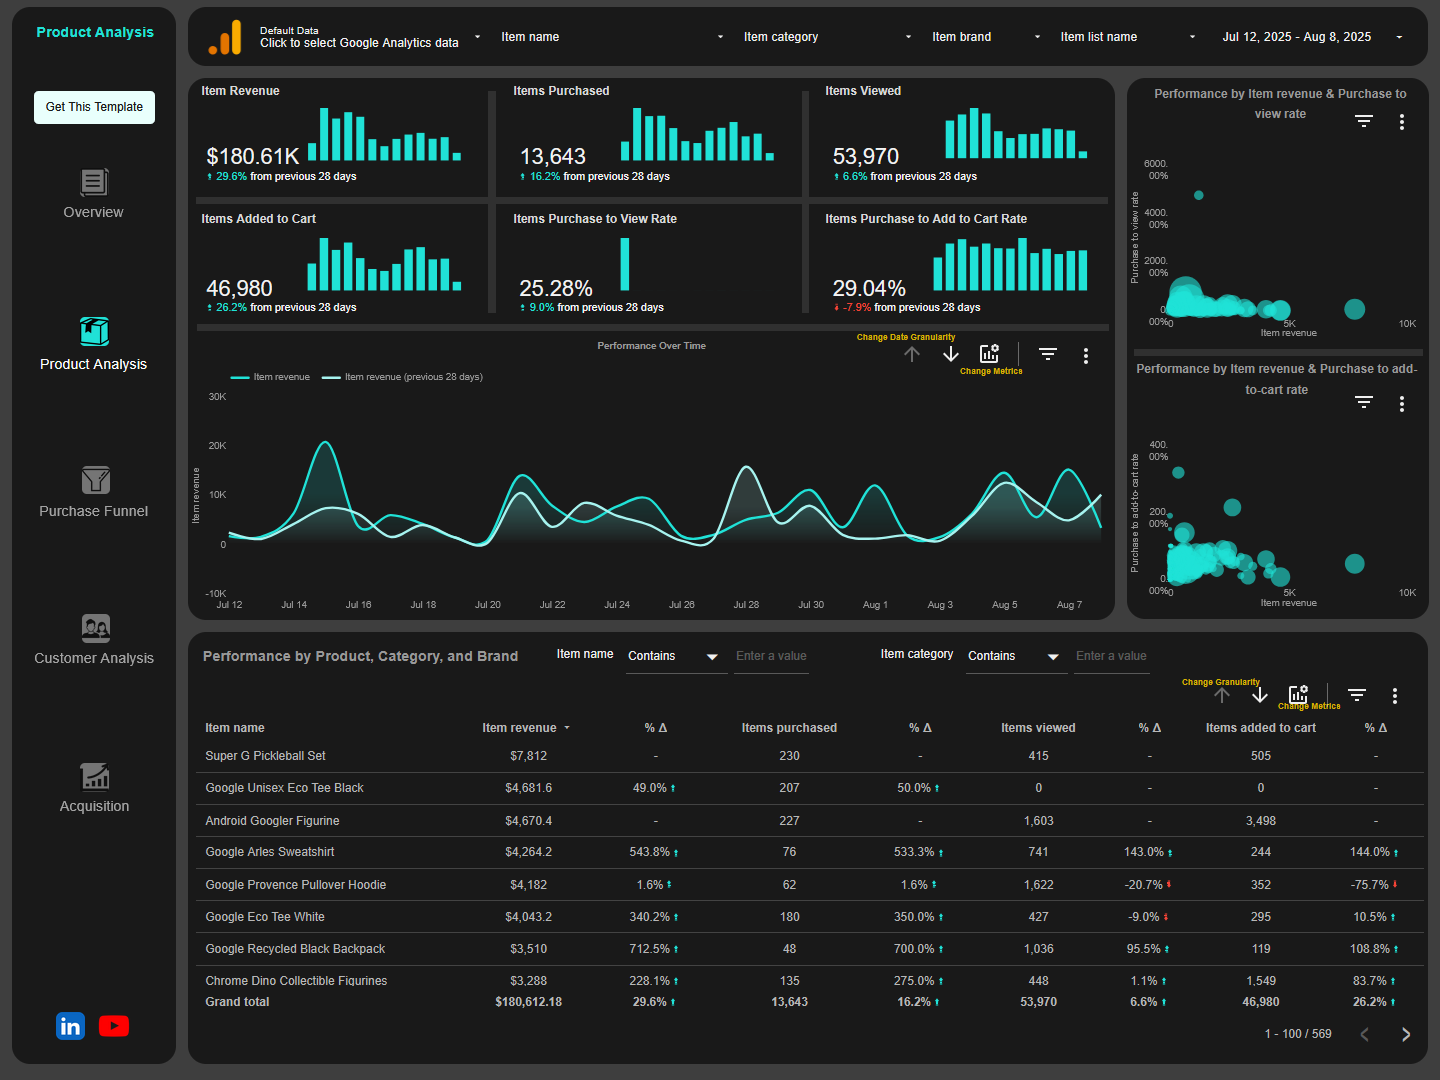Open the Purchase Funnel page icon
The image size is (1440, 1080).
click(x=95, y=480)
